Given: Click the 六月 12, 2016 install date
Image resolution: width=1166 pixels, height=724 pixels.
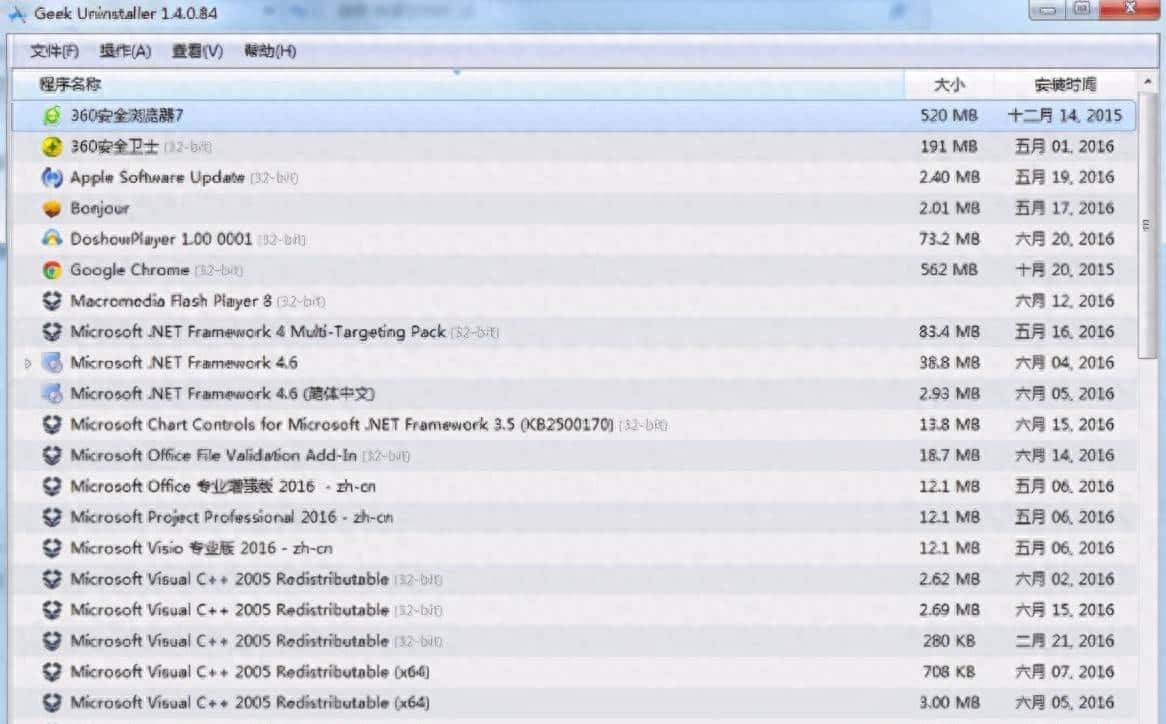Looking at the screenshot, I should pyautogui.click(x=1065, y=301).
